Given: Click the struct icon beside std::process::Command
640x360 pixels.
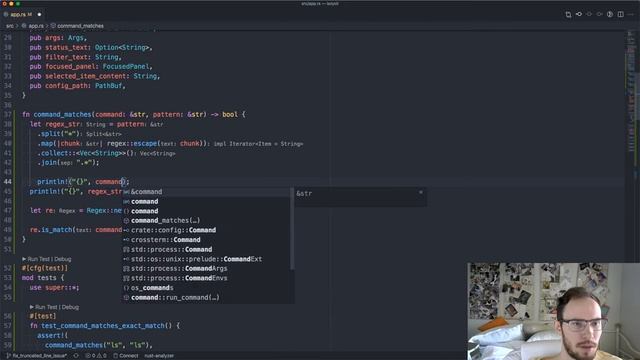Looking at the screenshot, I should click(x=127, y=249).
